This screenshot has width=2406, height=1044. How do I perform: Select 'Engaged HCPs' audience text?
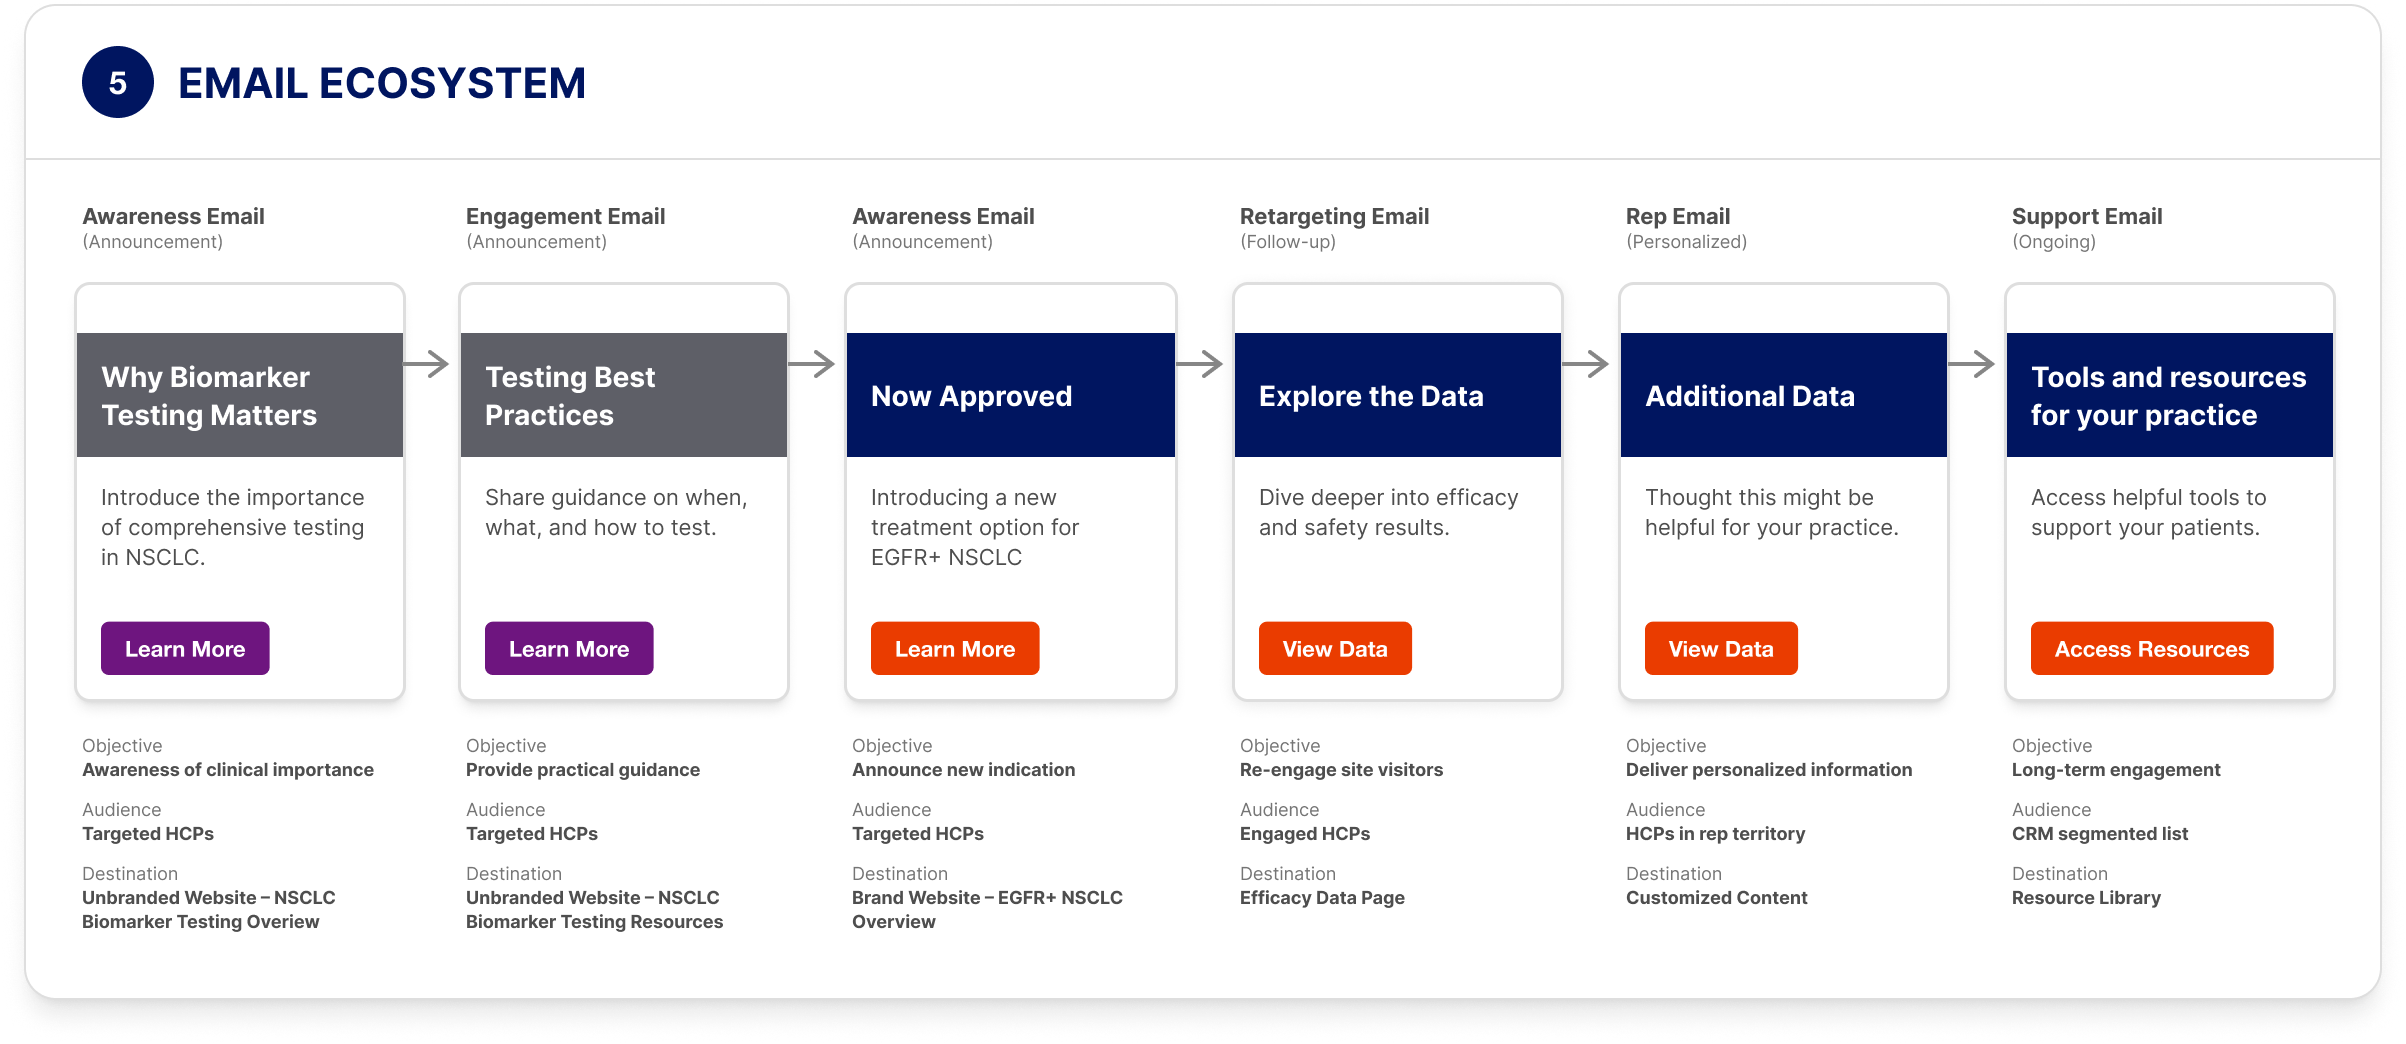pyautogui.click(x=1305, y=834)
